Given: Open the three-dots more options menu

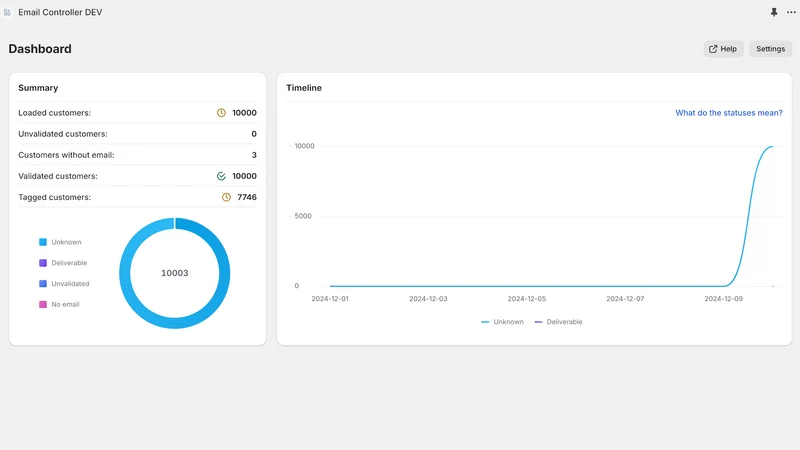Looking at the screenshot, I should point(791,12).
